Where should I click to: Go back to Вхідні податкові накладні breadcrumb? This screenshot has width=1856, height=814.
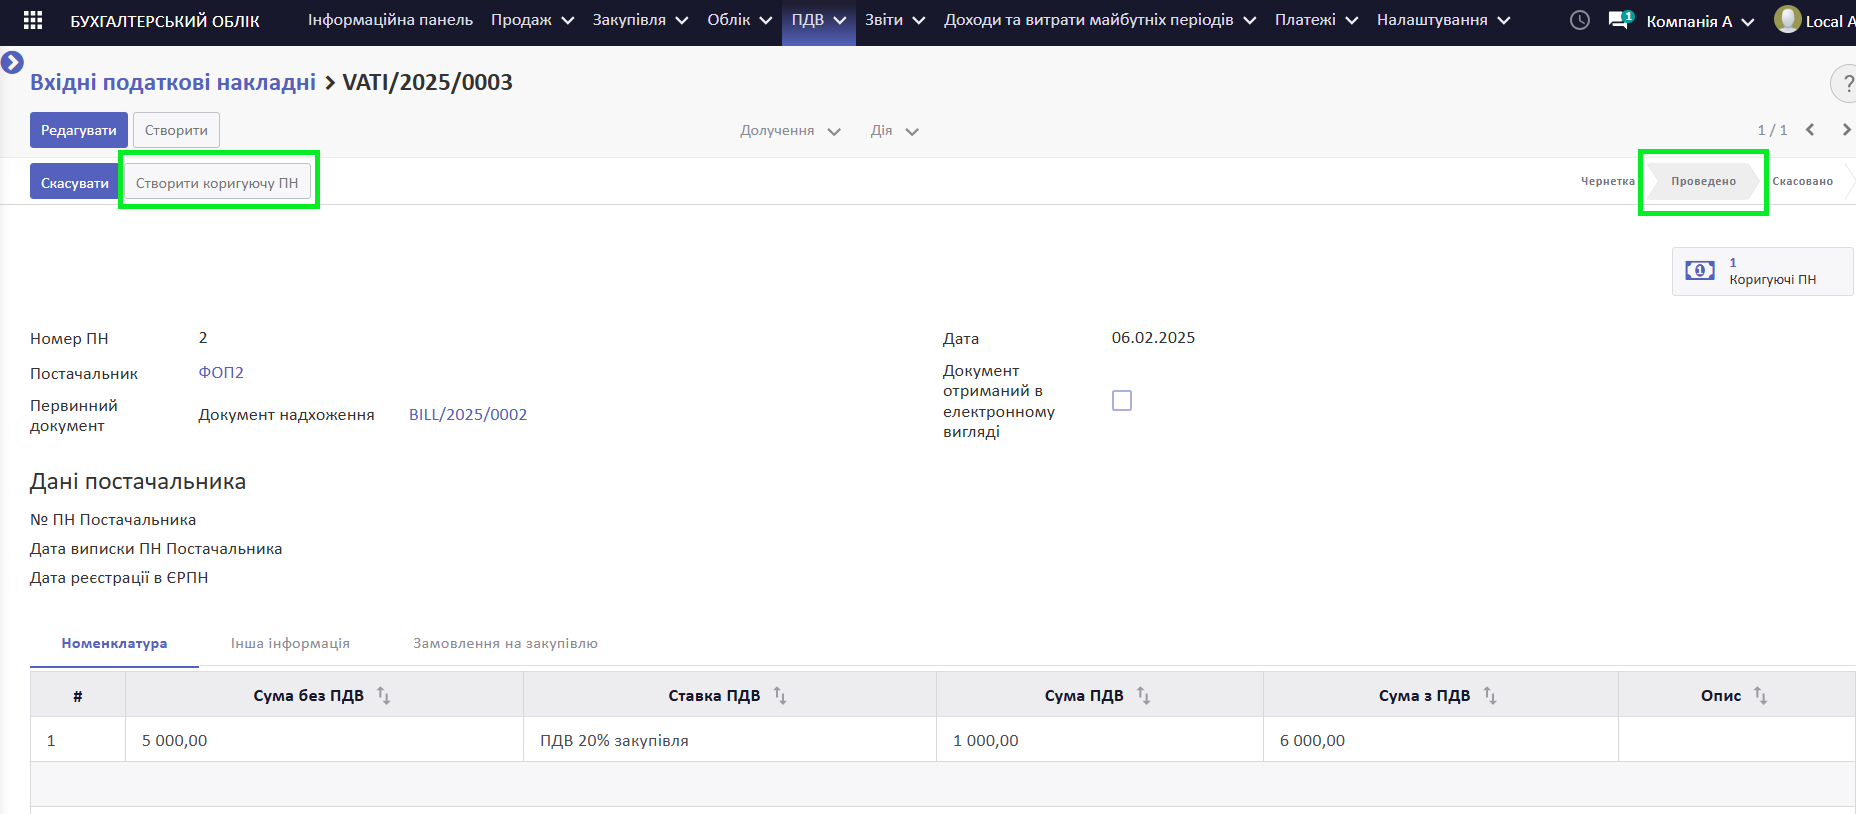click(173, 82)
